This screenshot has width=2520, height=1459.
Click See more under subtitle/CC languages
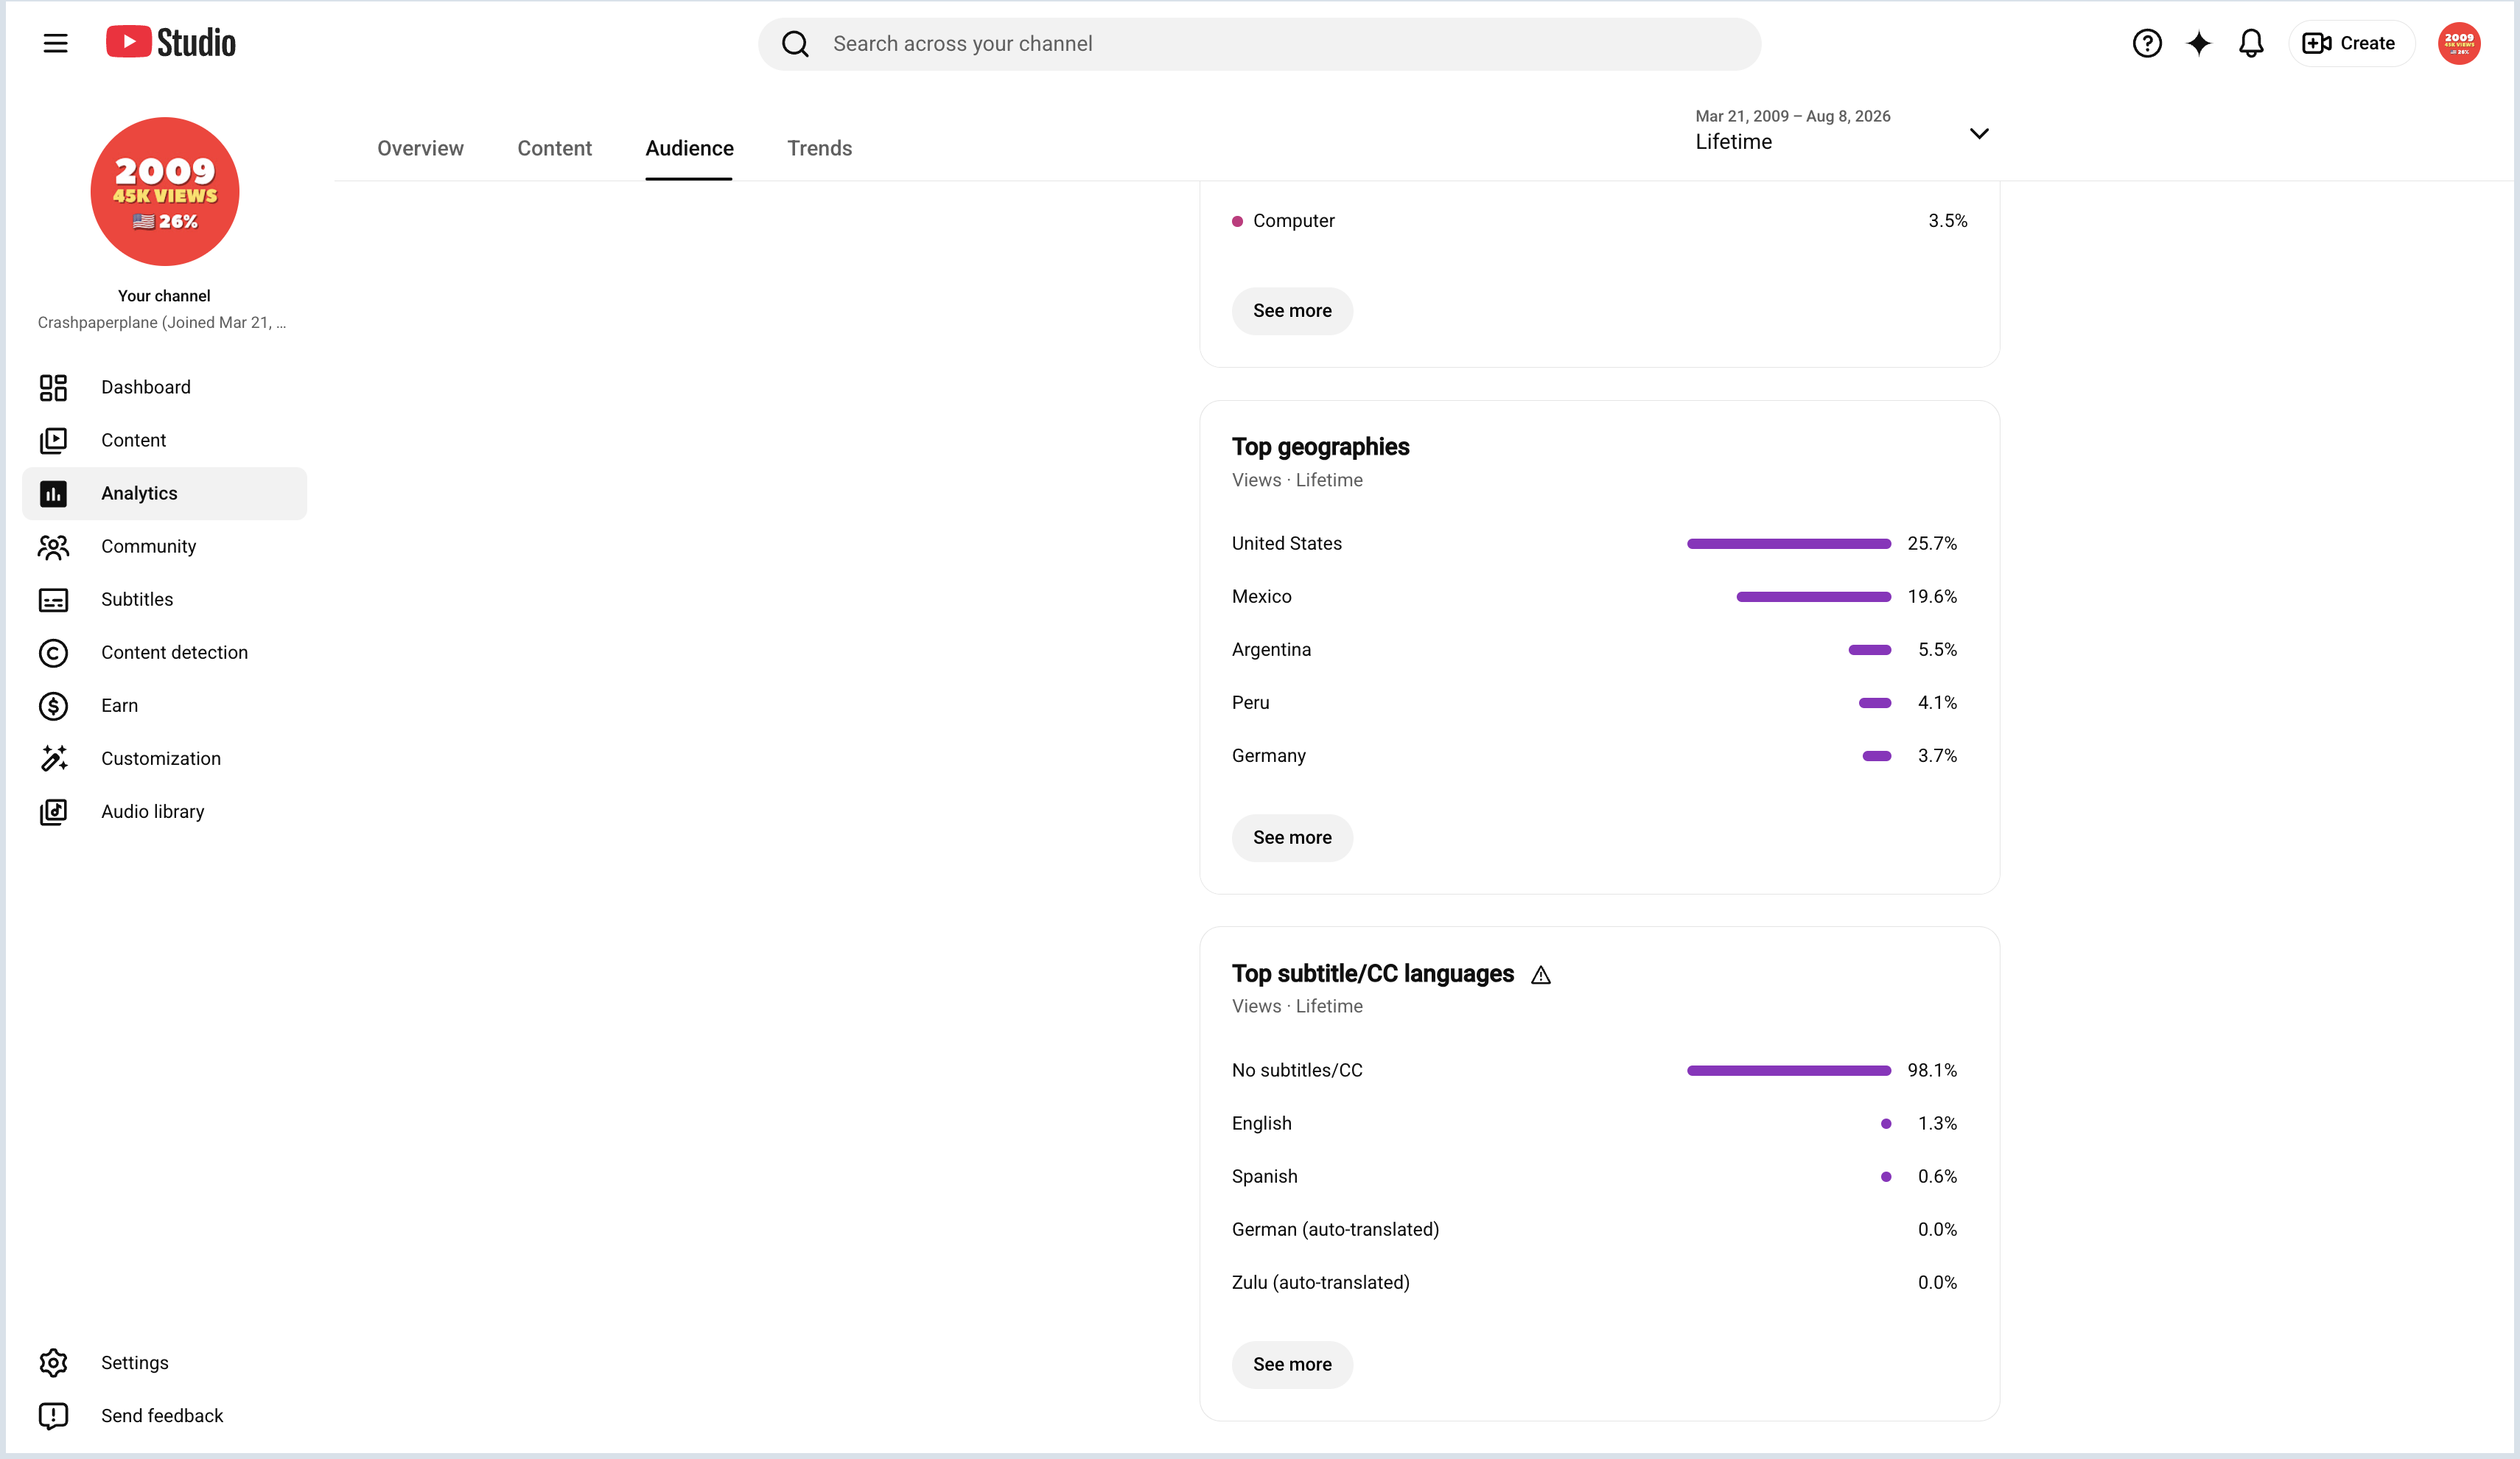point(1292,1364)
